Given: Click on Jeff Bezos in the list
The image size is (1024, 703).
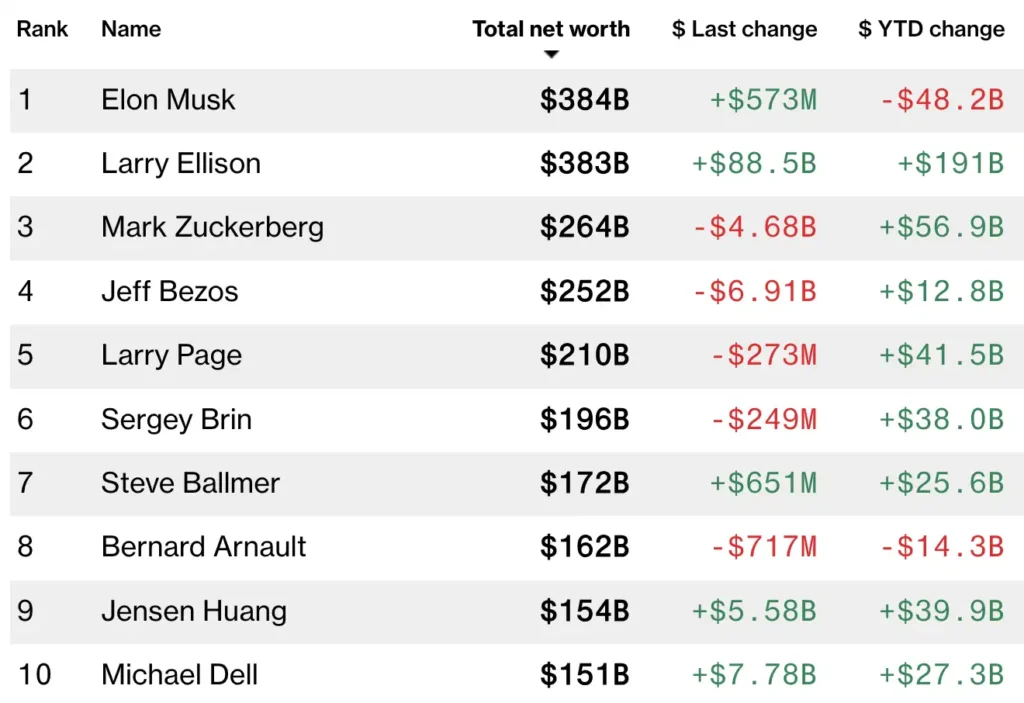Looking at the screenshot, I should tap(170, 291).
